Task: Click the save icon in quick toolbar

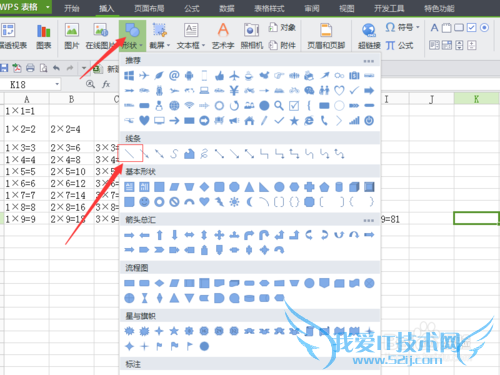Action: click(x=4, y=68)
